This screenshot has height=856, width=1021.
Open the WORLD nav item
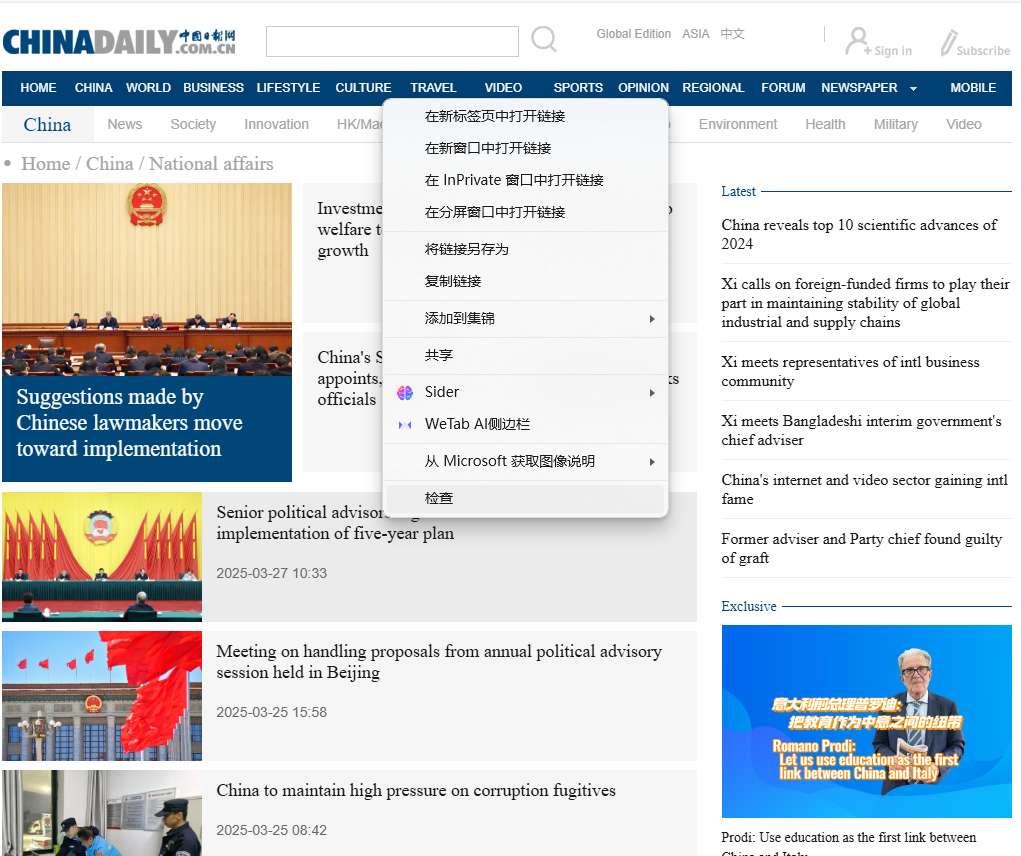(x=148, y=88)
